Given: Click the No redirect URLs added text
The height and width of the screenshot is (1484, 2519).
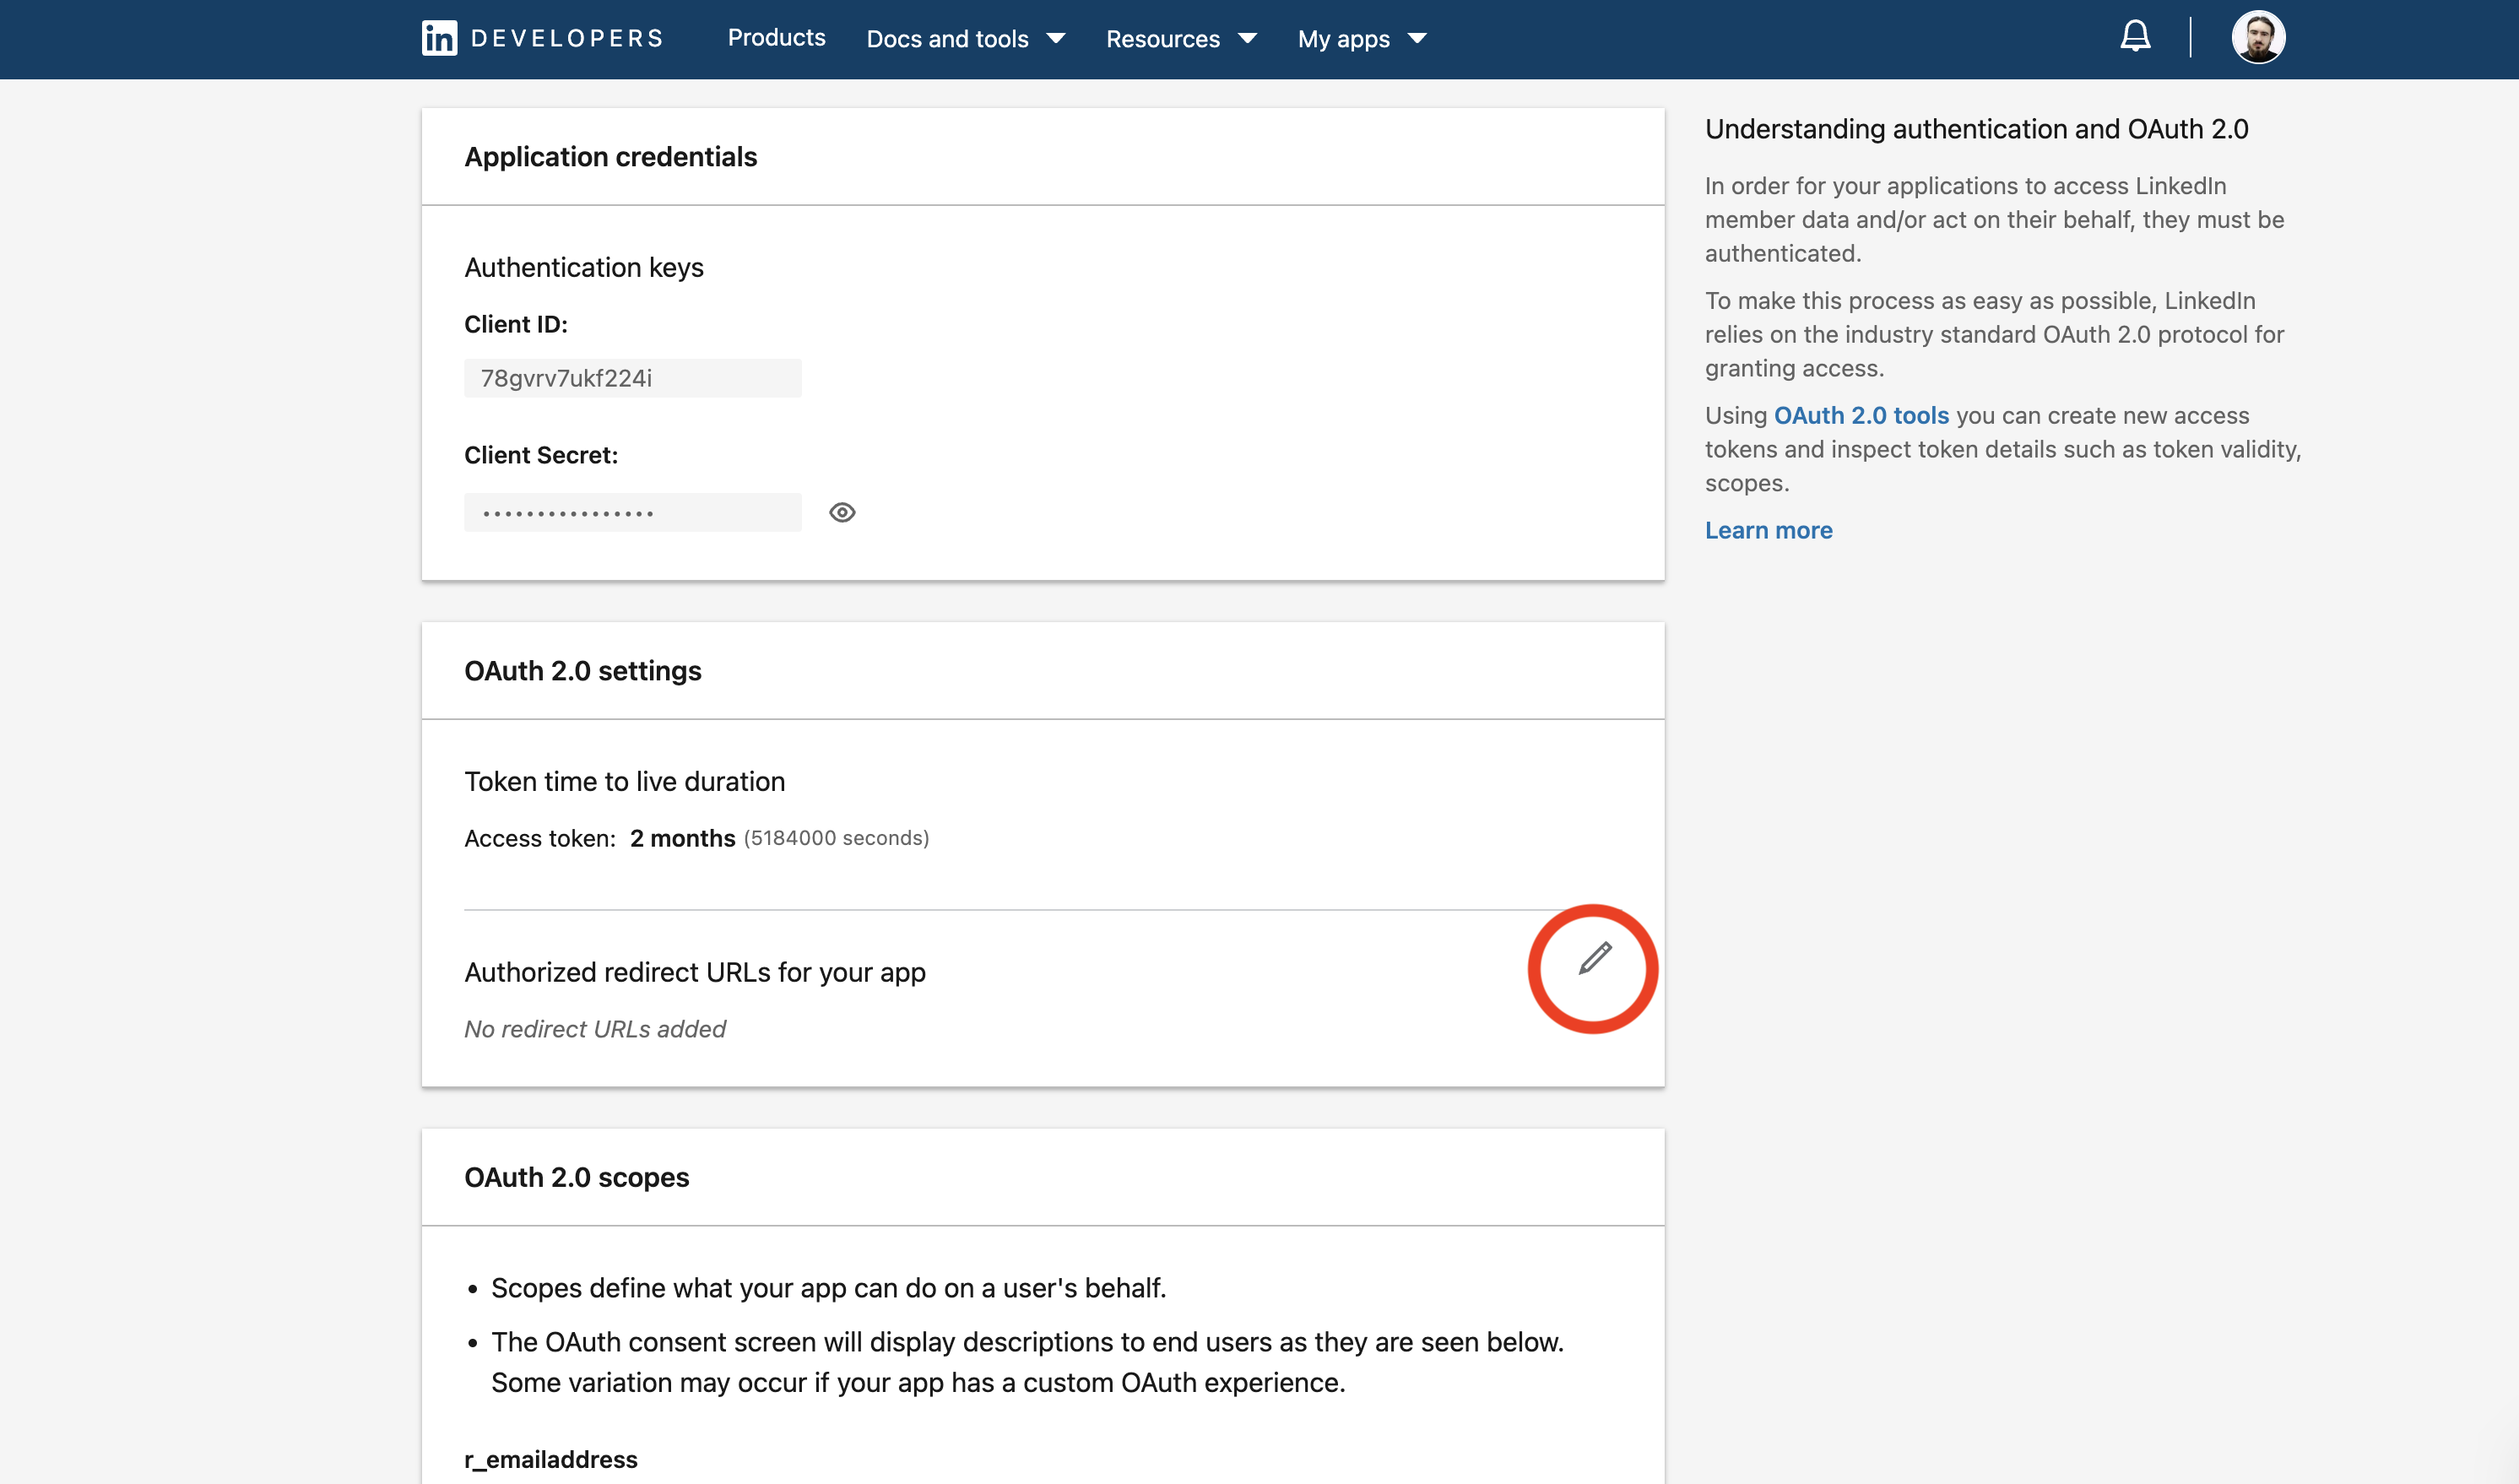Looking at the screenshot, I should (x=594, y=1029).
